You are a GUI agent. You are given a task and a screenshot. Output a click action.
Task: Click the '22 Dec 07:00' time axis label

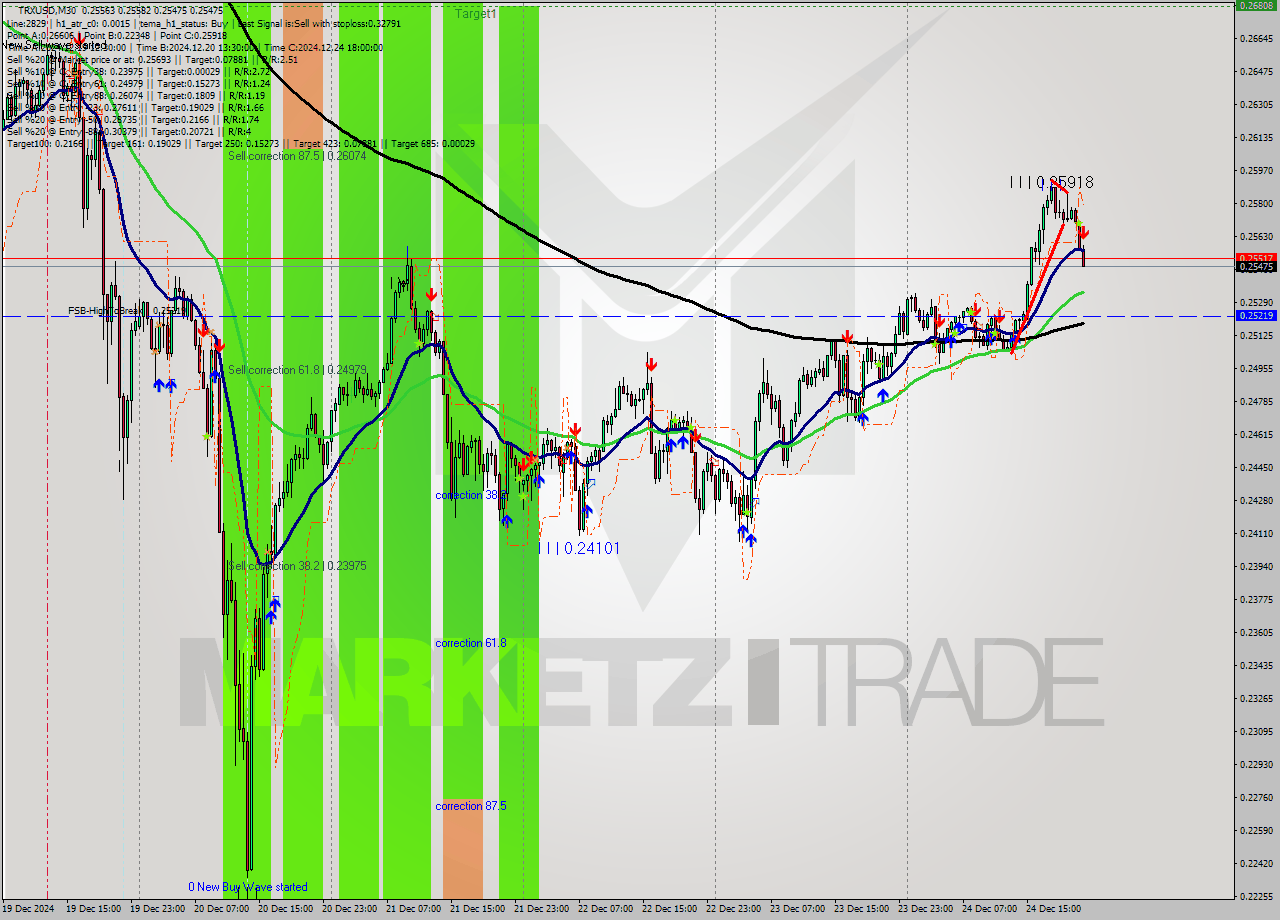click(x=605, y=909)
